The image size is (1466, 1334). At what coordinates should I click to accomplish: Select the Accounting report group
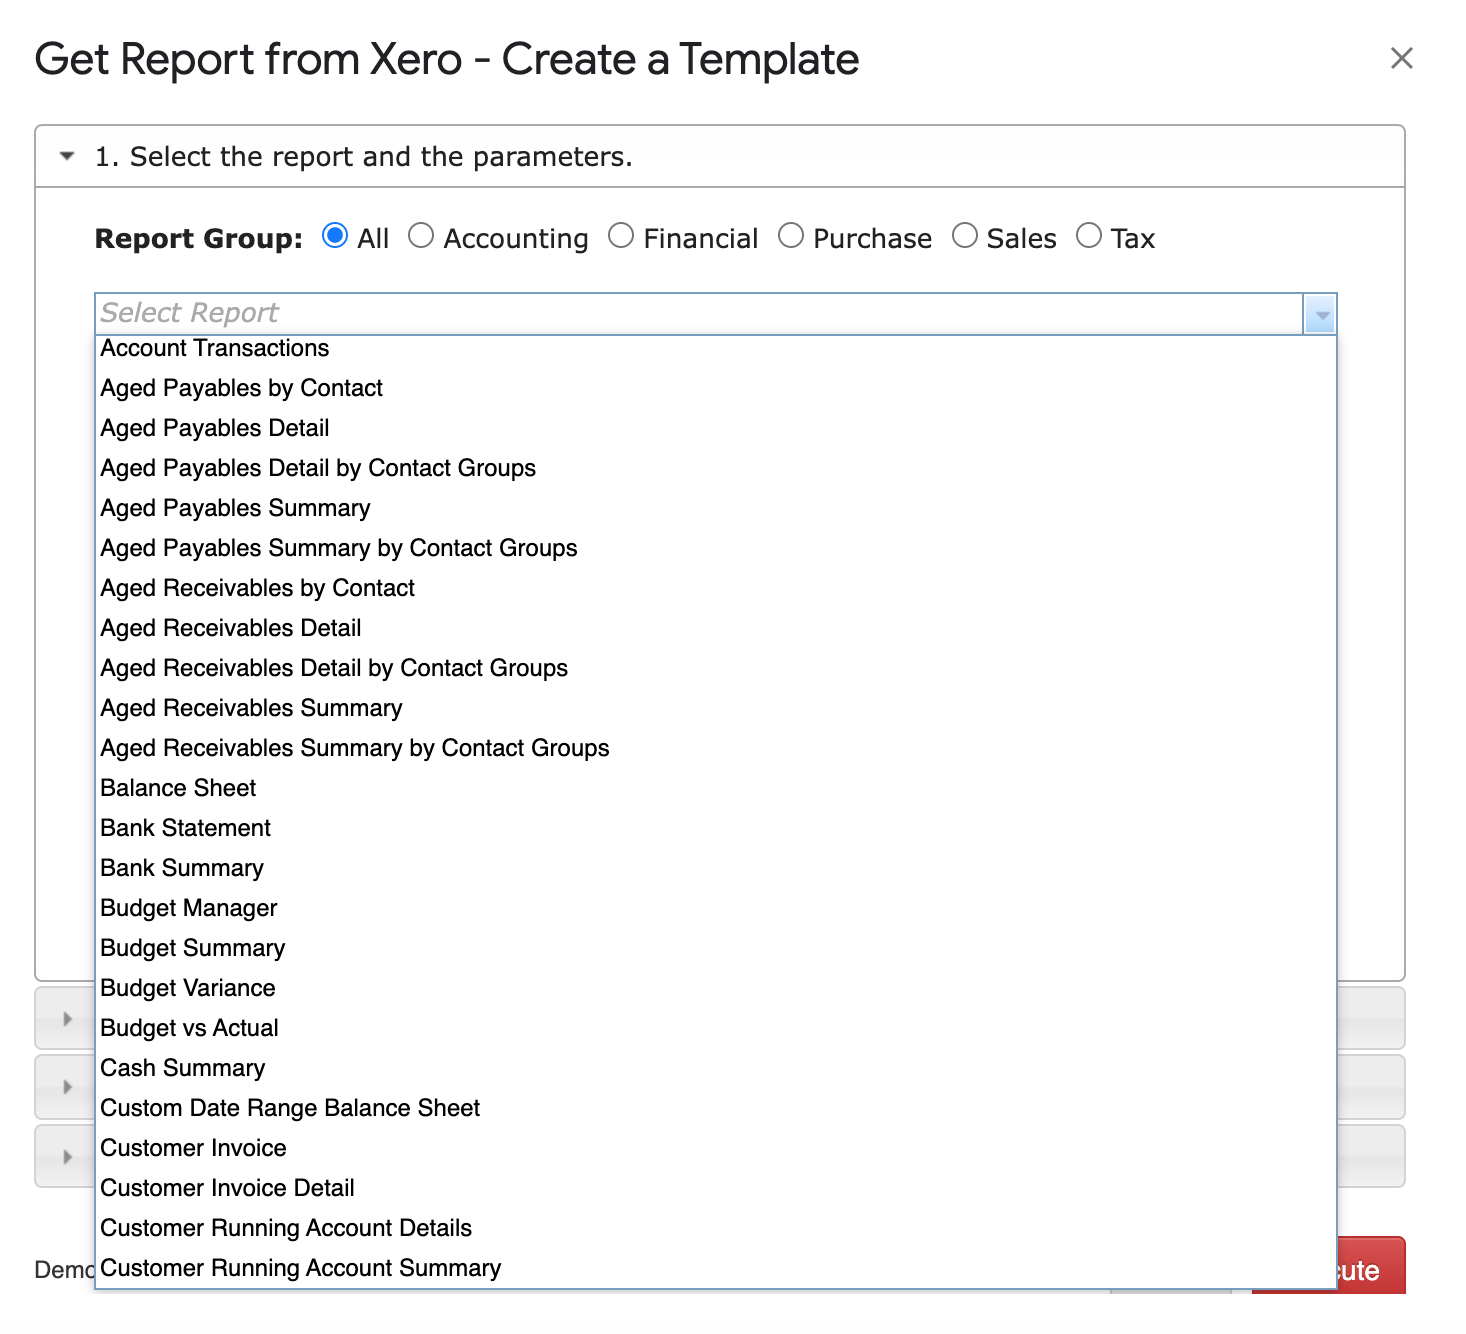point(421,236)
